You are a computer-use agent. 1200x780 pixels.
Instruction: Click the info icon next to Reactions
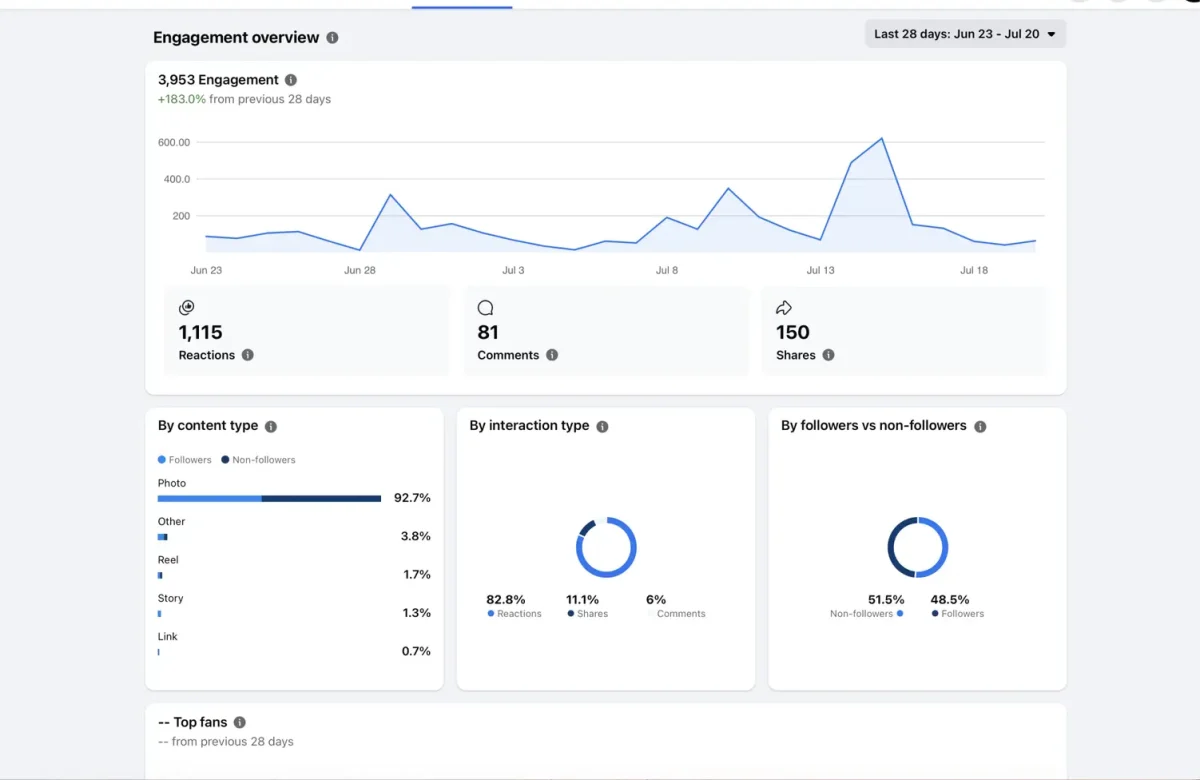tap(248, 355)
